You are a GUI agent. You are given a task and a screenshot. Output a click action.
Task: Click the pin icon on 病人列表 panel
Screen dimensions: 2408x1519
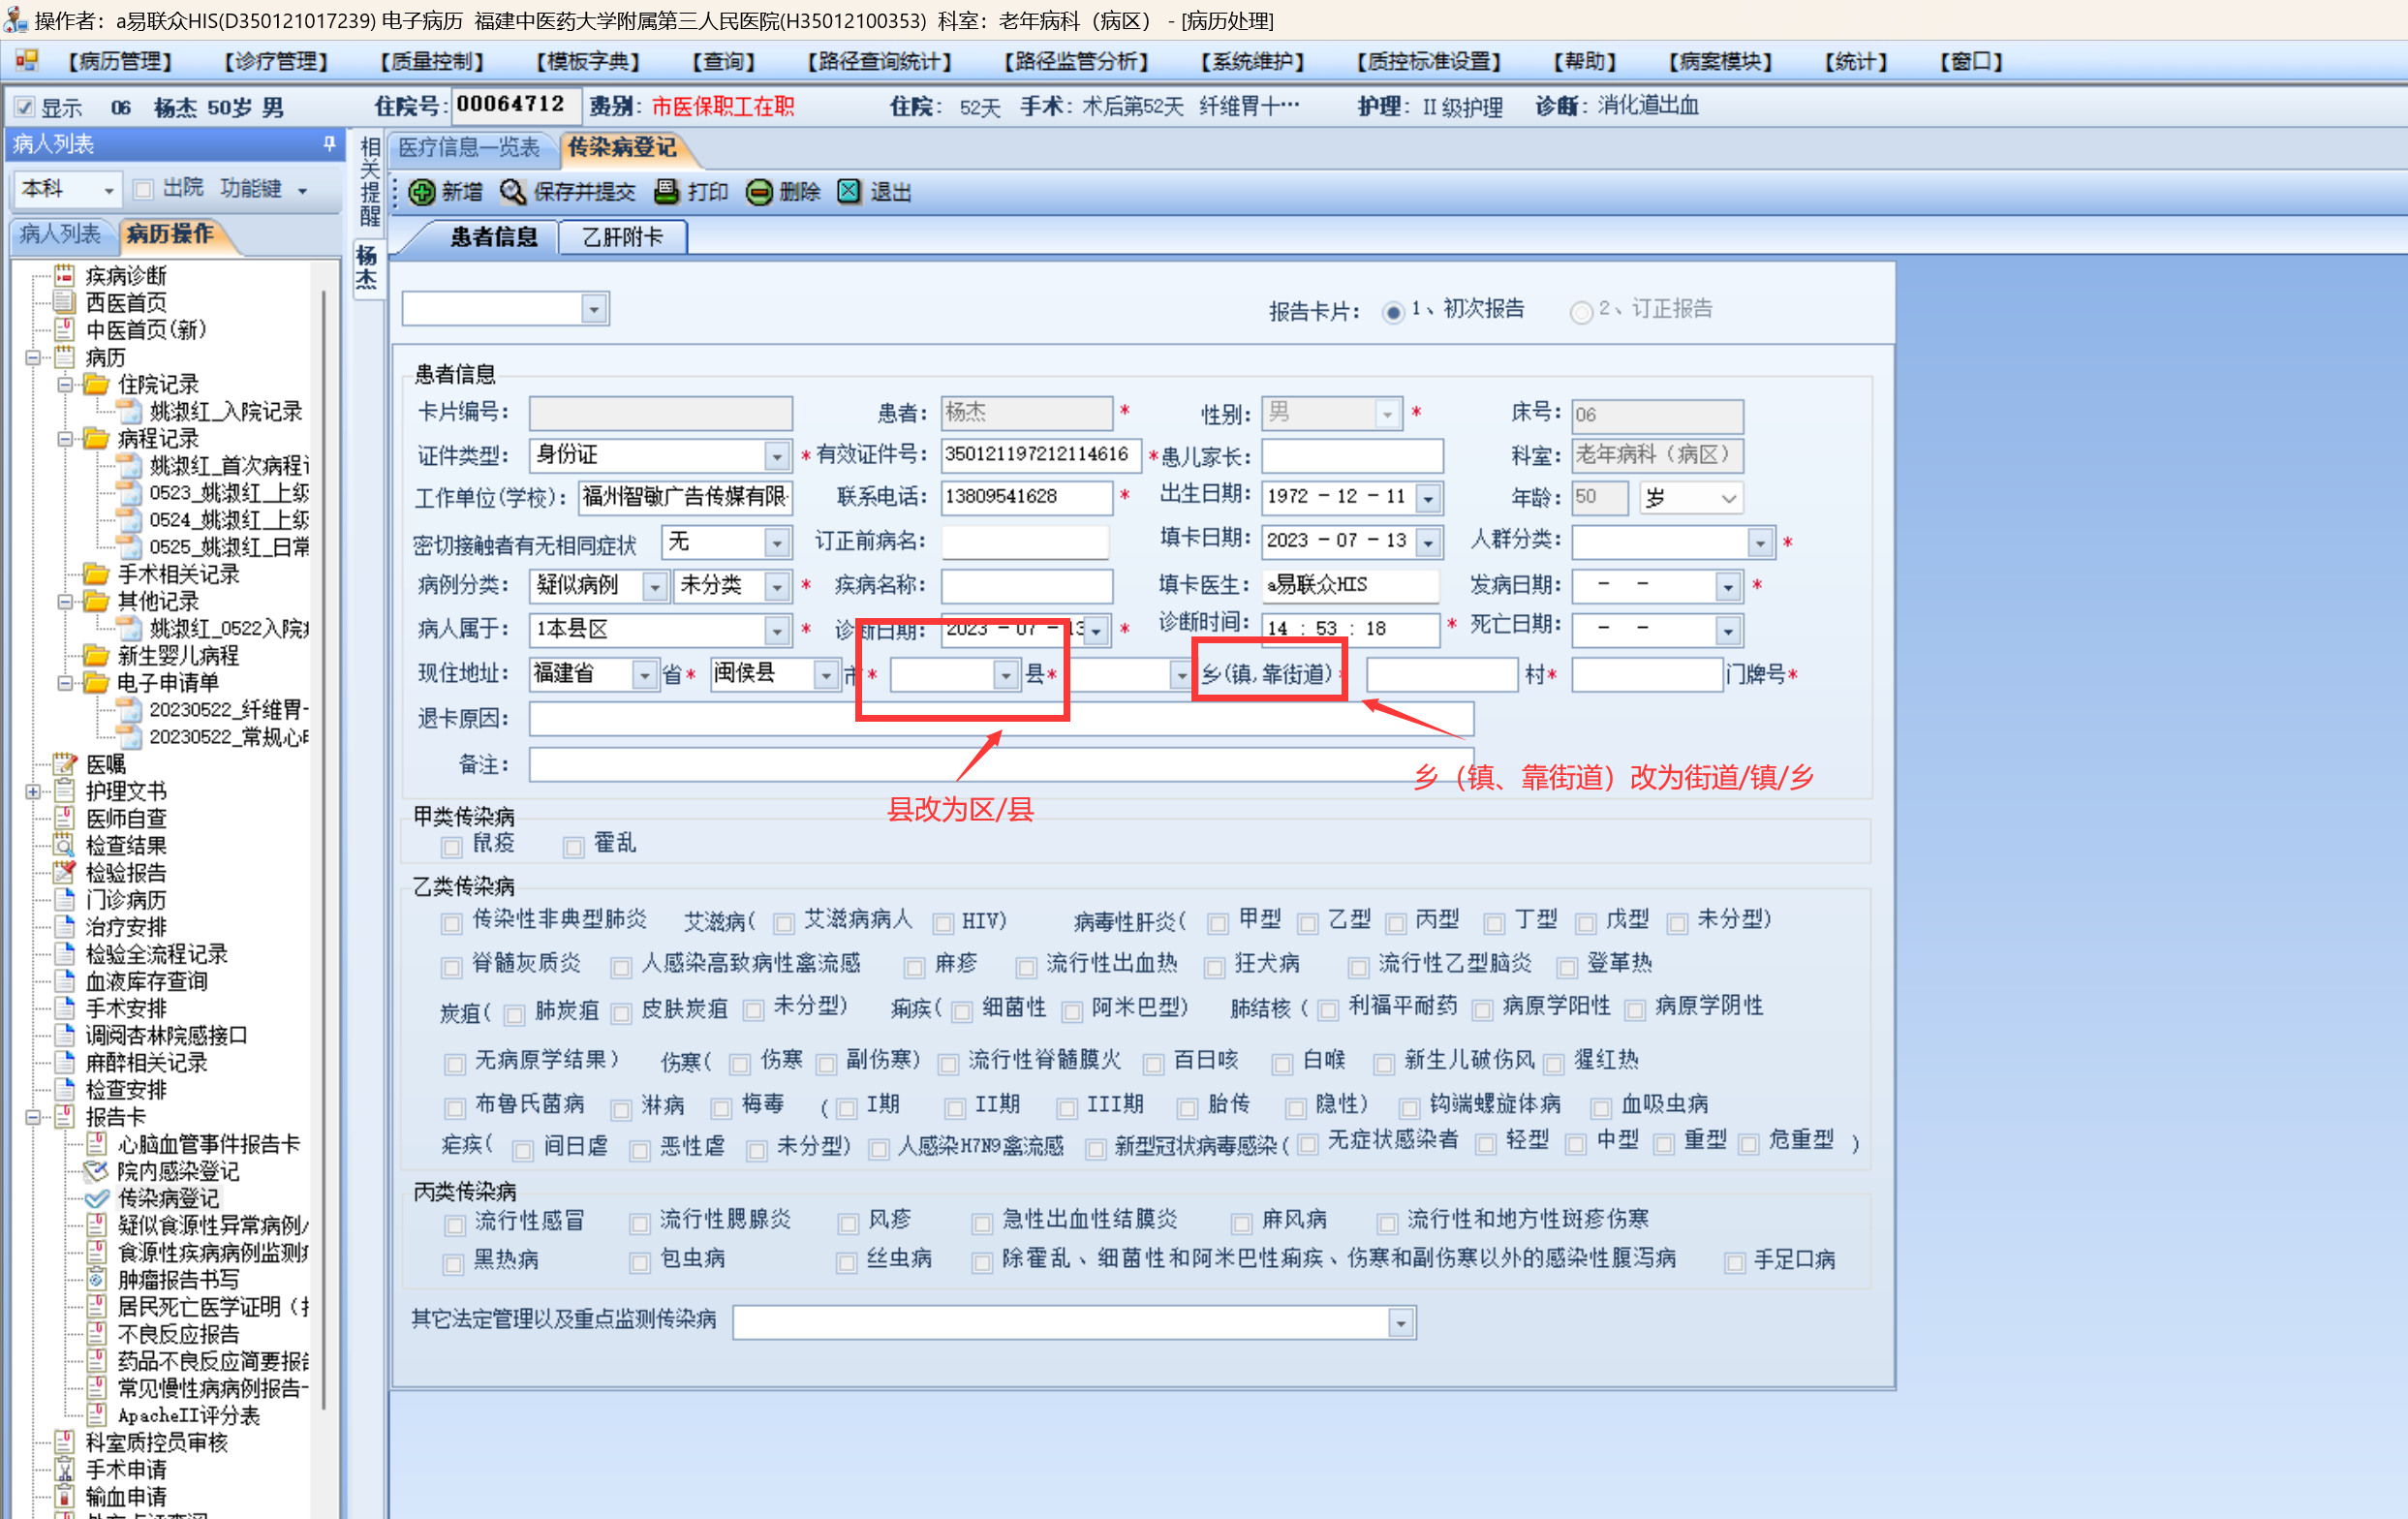coord(329,144)
